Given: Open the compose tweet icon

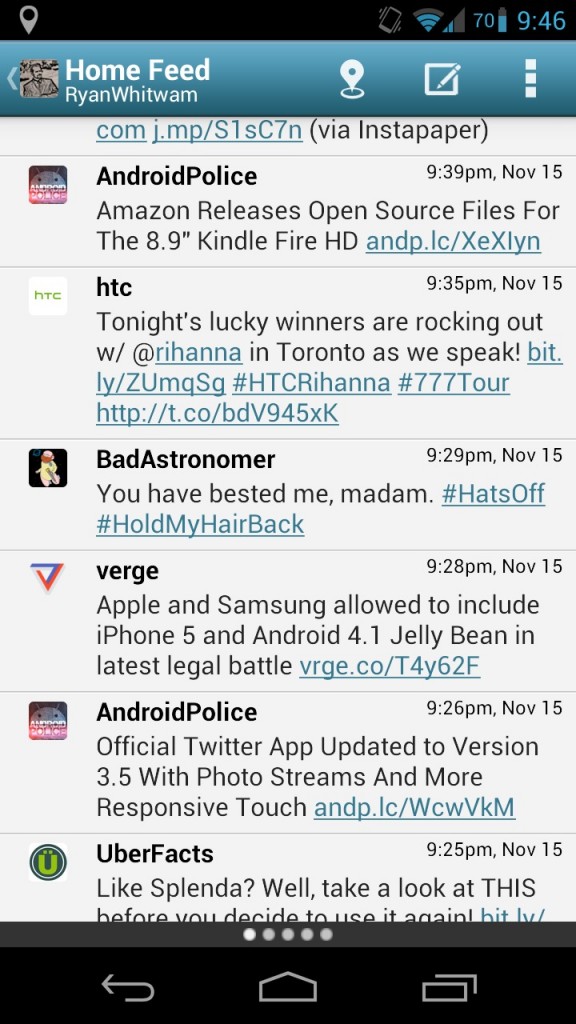Looking at the screenshot, I should click(442, 79).
